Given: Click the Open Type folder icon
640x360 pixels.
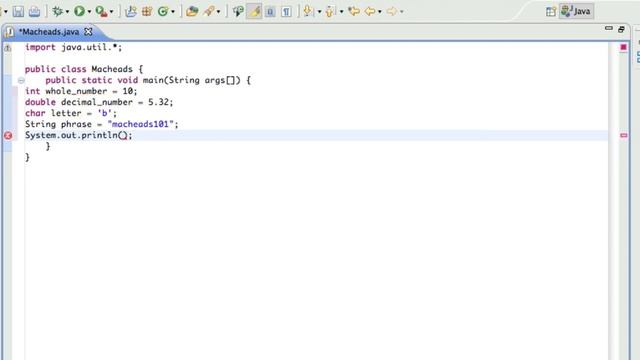Looking at the screenshot, I should click(x=192, y=11).
